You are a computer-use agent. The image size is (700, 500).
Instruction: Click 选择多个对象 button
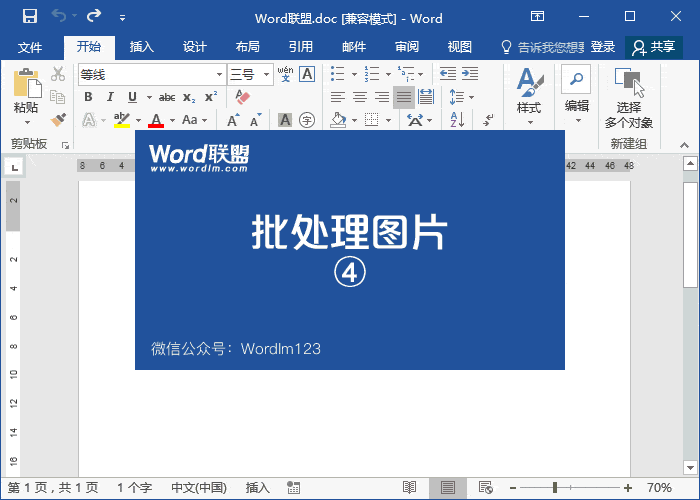click(629, 98)
